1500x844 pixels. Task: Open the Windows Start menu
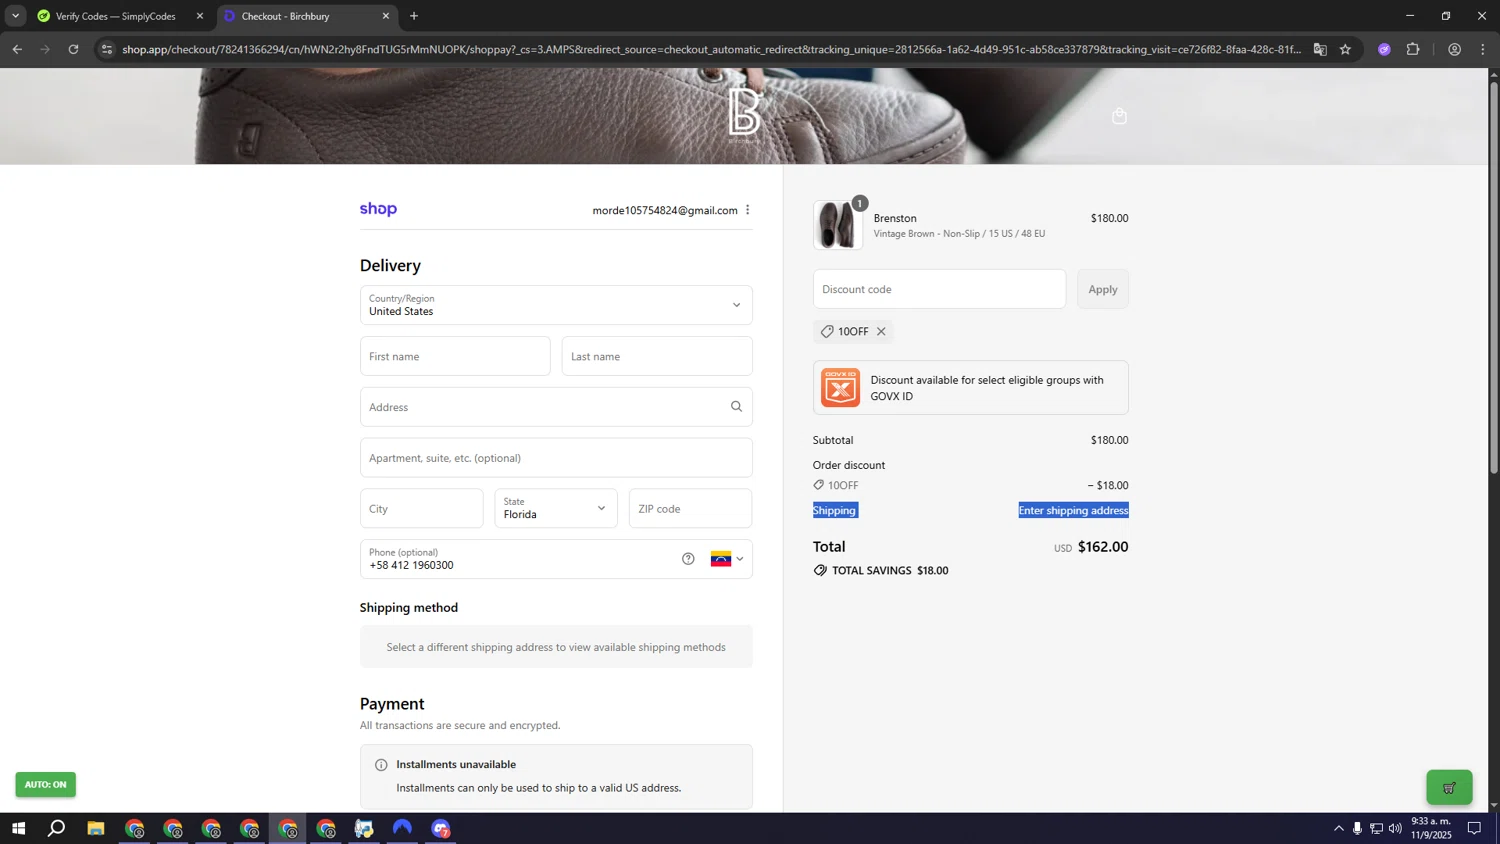point(18,828)
